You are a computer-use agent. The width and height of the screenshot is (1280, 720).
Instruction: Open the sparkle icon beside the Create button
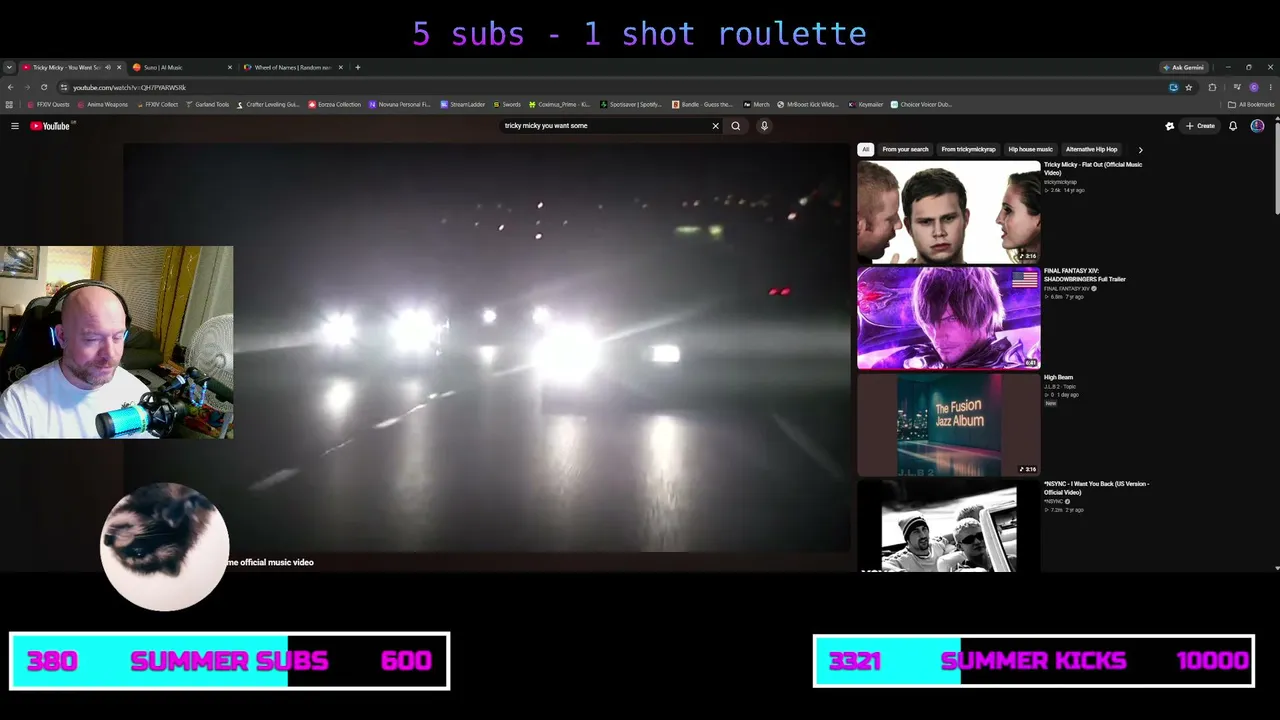click(x=1170, y=126)
